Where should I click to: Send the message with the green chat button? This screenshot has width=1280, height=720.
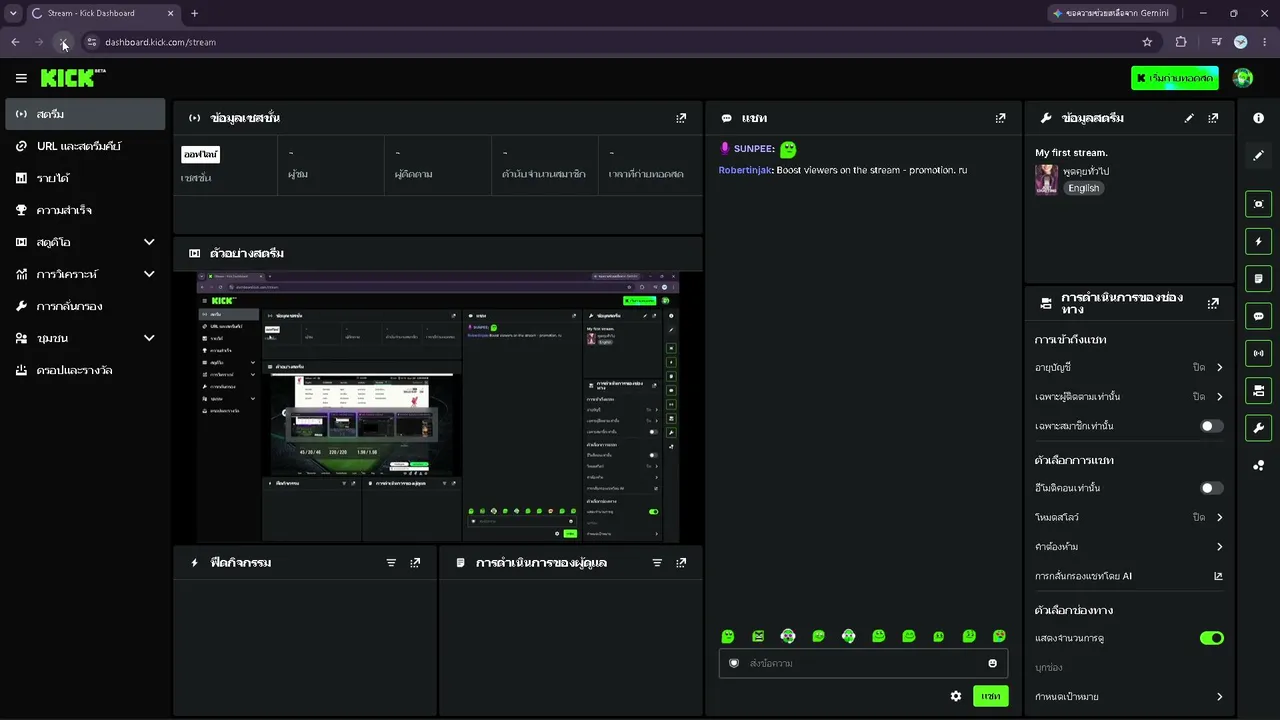[x=990, y=696]
